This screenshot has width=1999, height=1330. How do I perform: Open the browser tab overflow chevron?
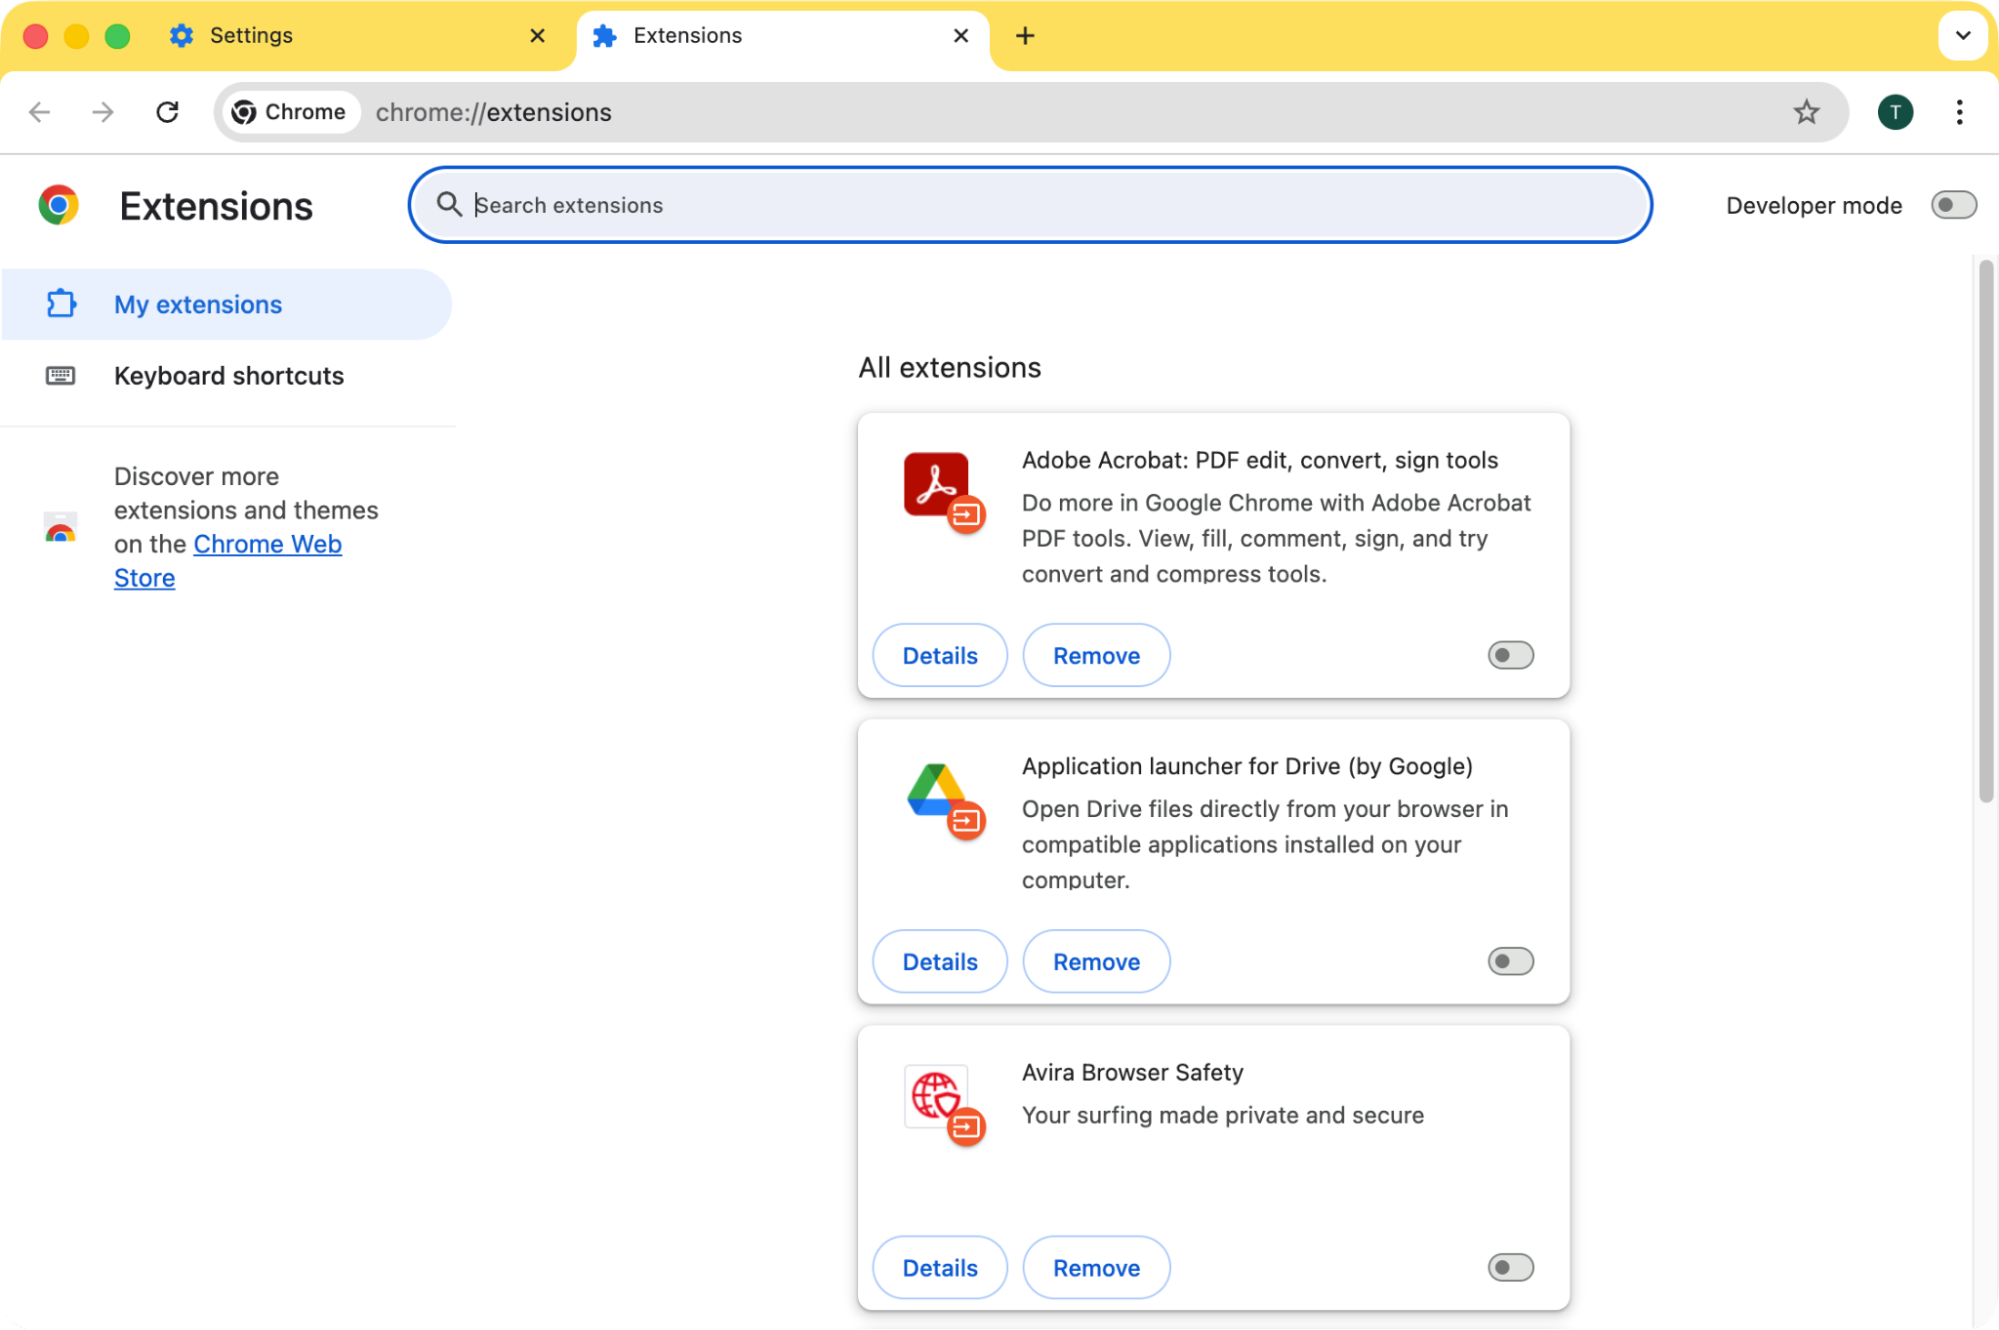[1962, 35]
